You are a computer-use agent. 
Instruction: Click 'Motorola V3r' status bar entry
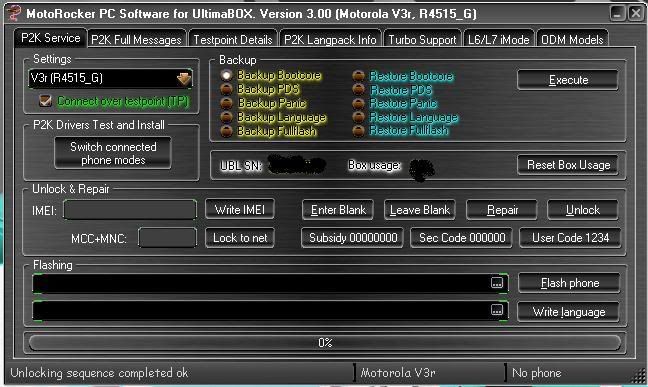[x=398, y=373]
